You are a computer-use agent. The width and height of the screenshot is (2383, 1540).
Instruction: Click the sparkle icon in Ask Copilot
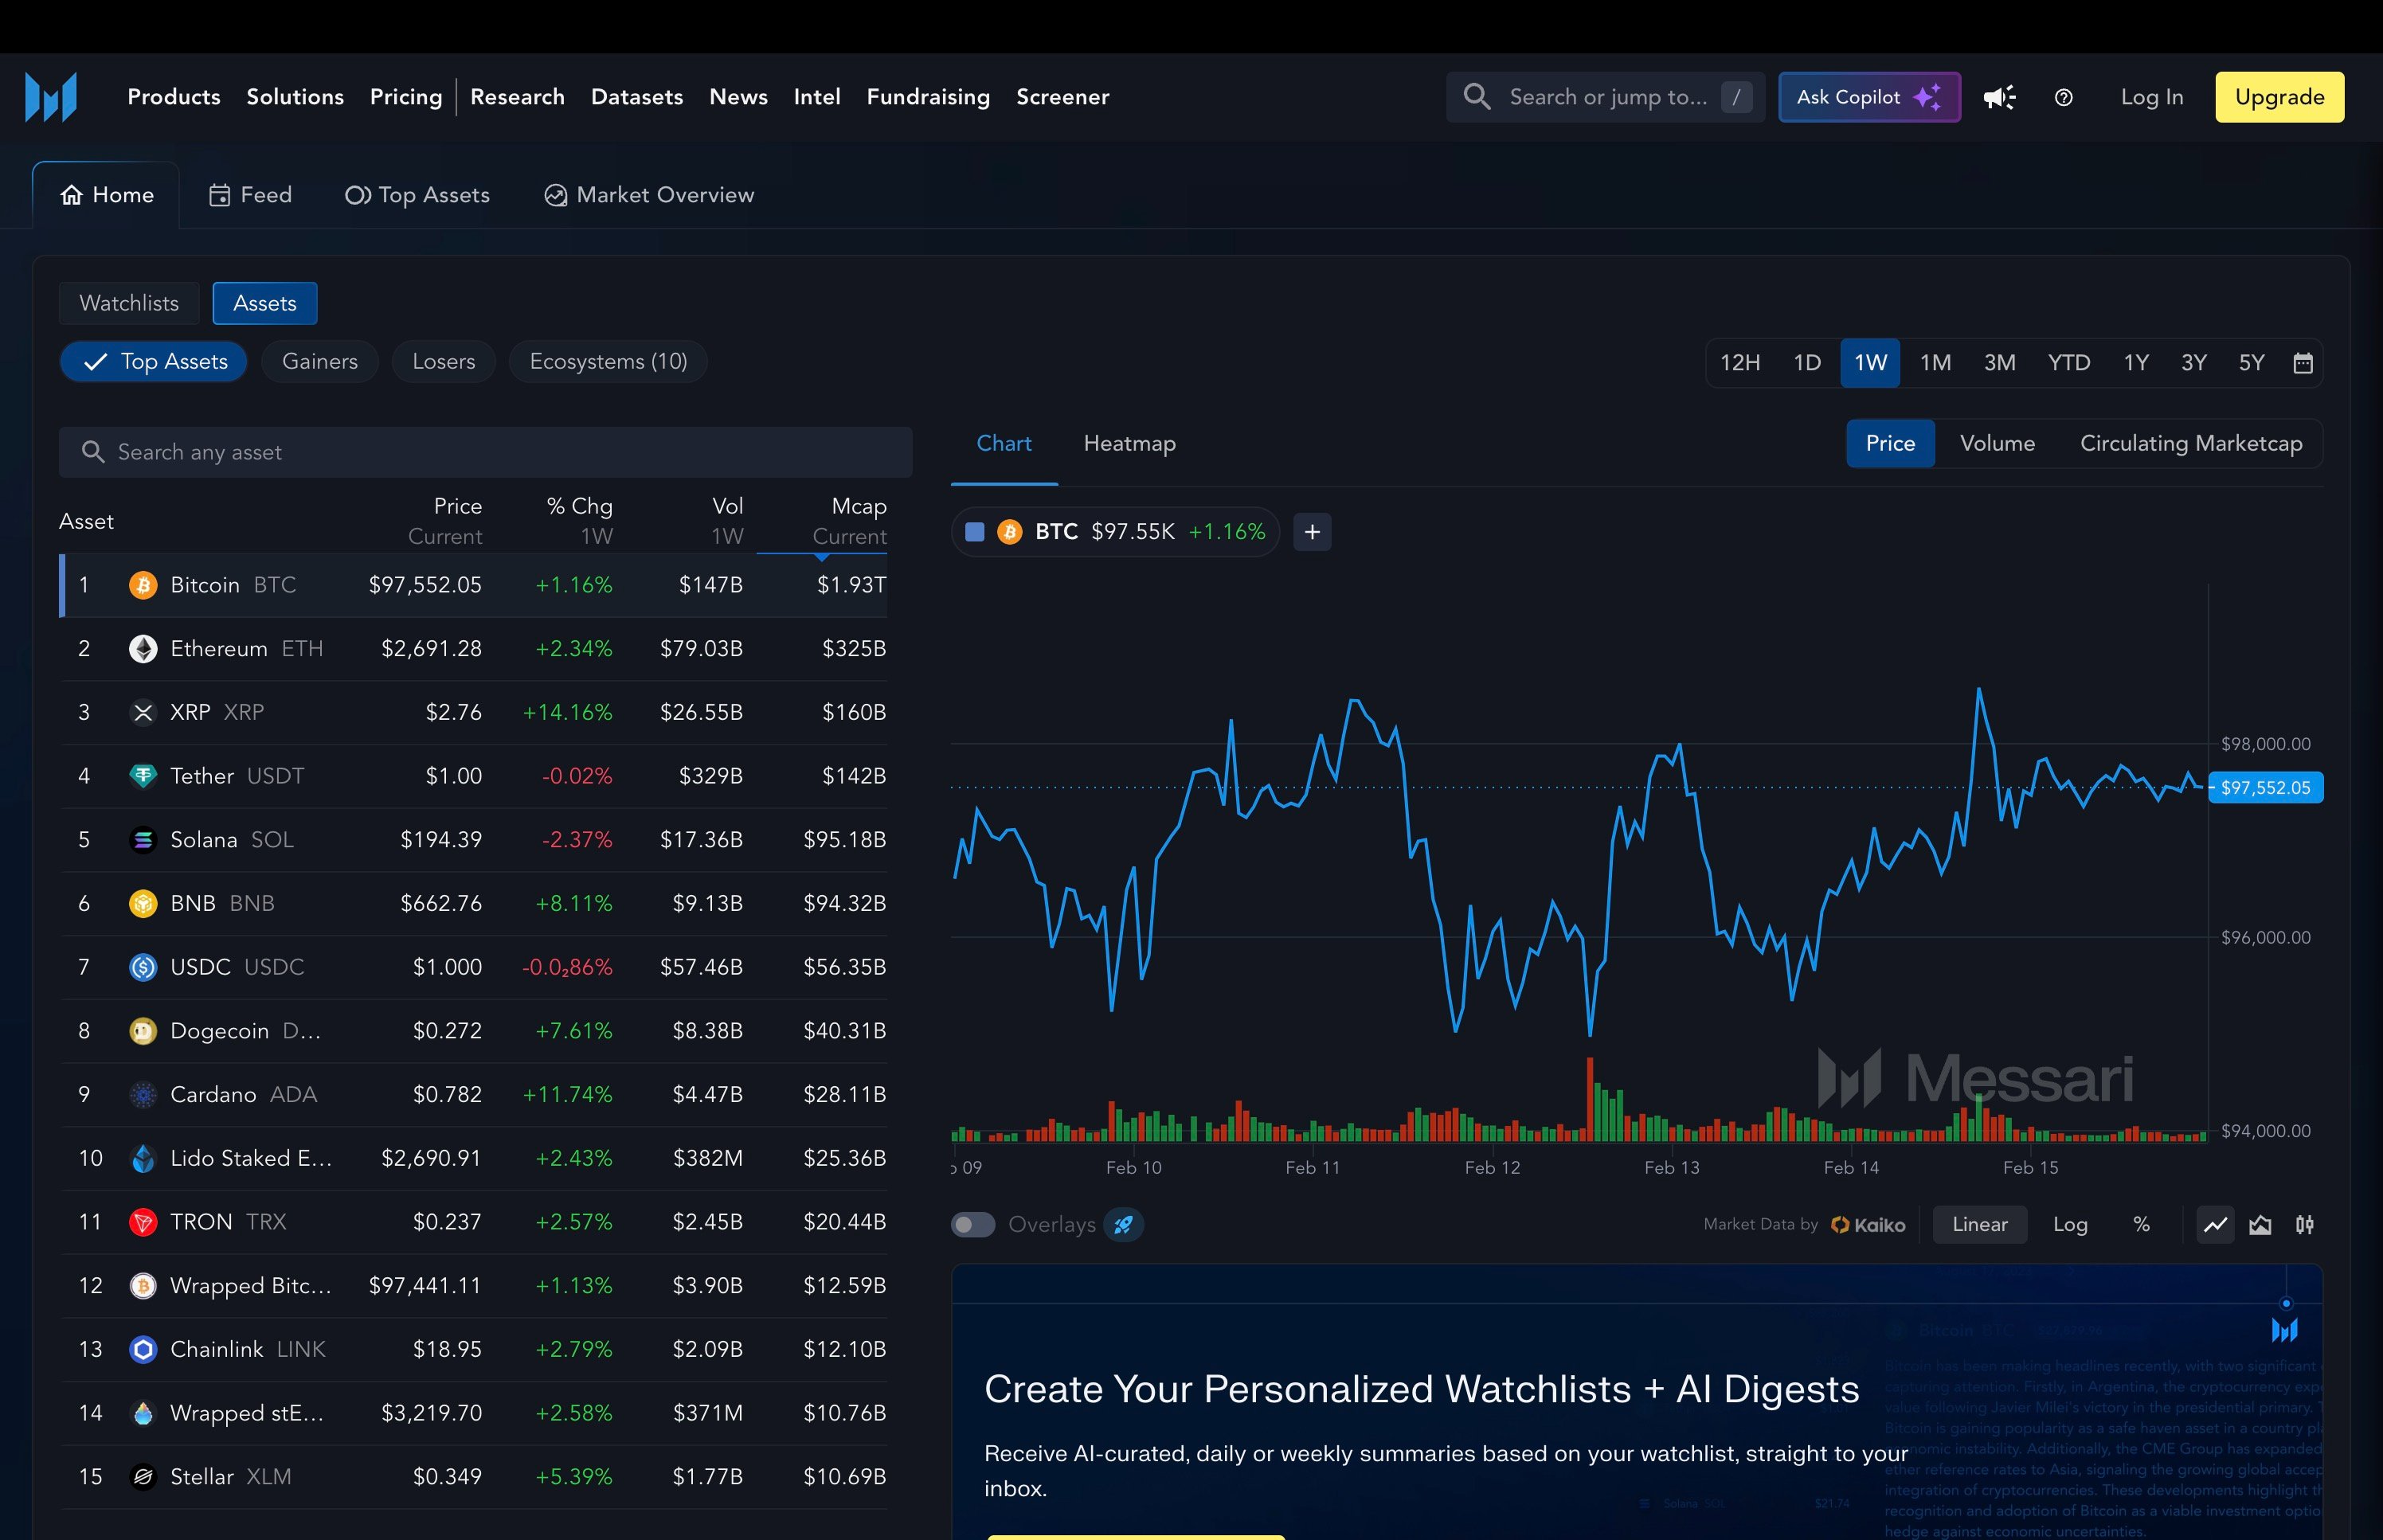point(1927,97)
